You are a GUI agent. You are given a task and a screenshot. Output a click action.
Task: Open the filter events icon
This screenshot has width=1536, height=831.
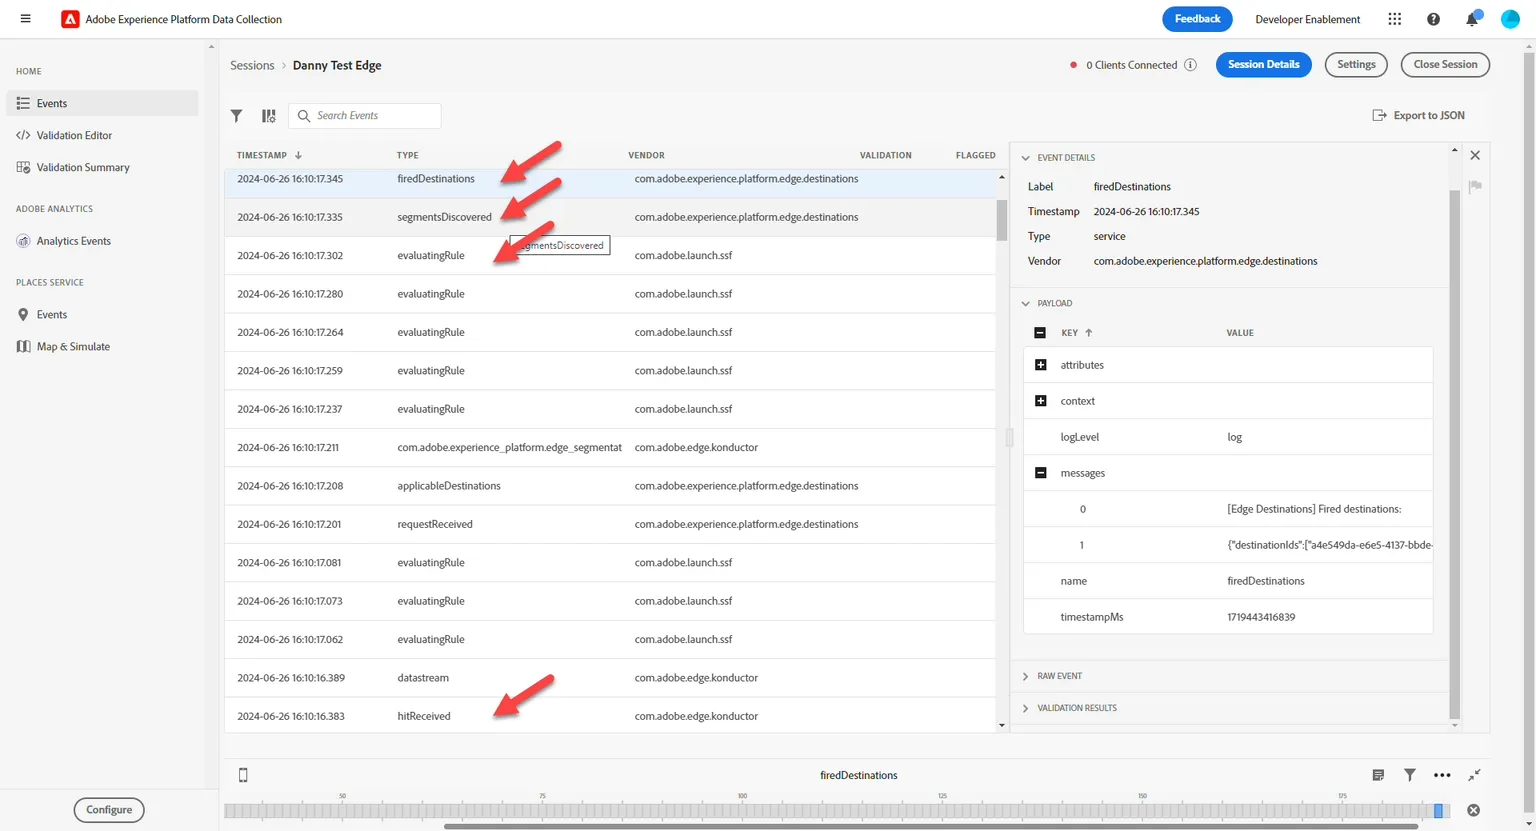point(236,116)
